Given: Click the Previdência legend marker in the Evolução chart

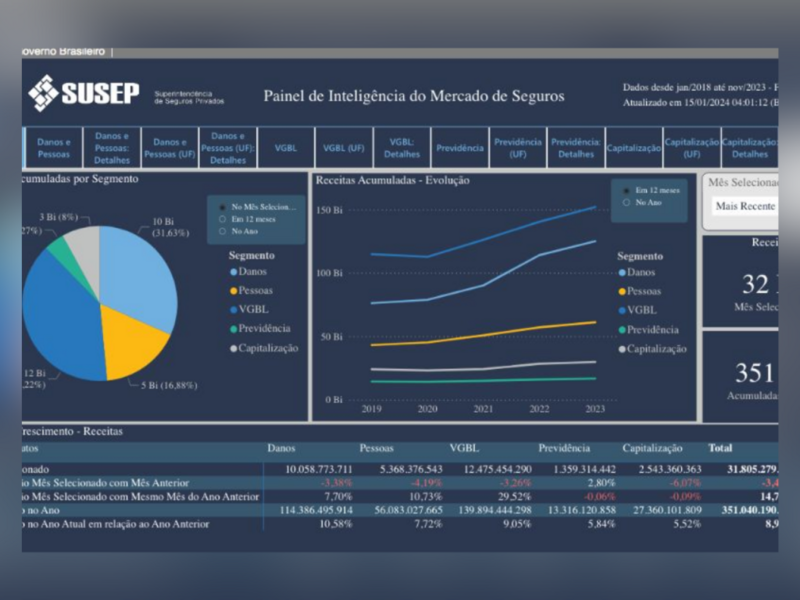Looking at the screenshot, I should coord(622,329).
